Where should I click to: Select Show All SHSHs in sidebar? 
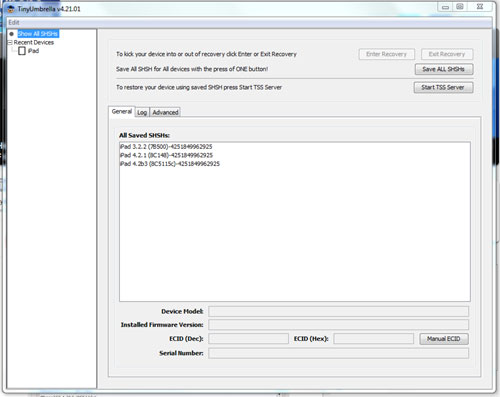38,34
